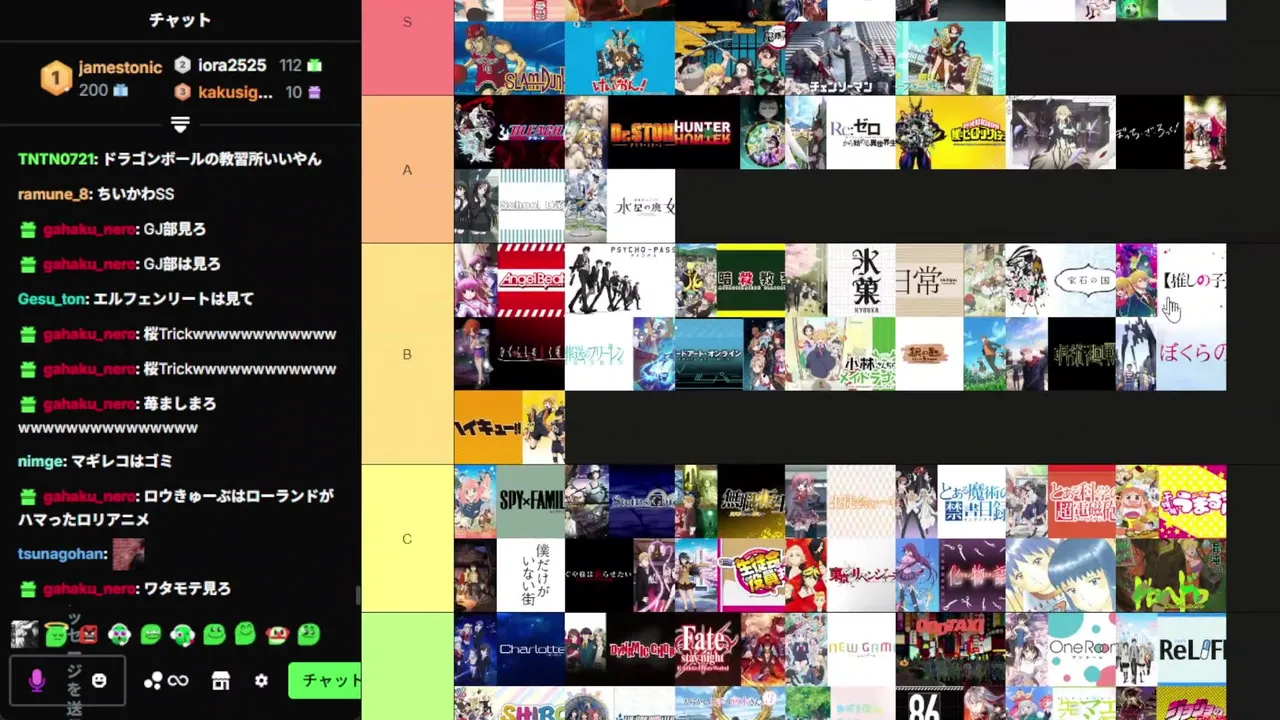Viewport: 1280px width, 720px height.
Task: Select the SLAM DUNK thumbnail in S tier
Action: (x=510, y=58)
